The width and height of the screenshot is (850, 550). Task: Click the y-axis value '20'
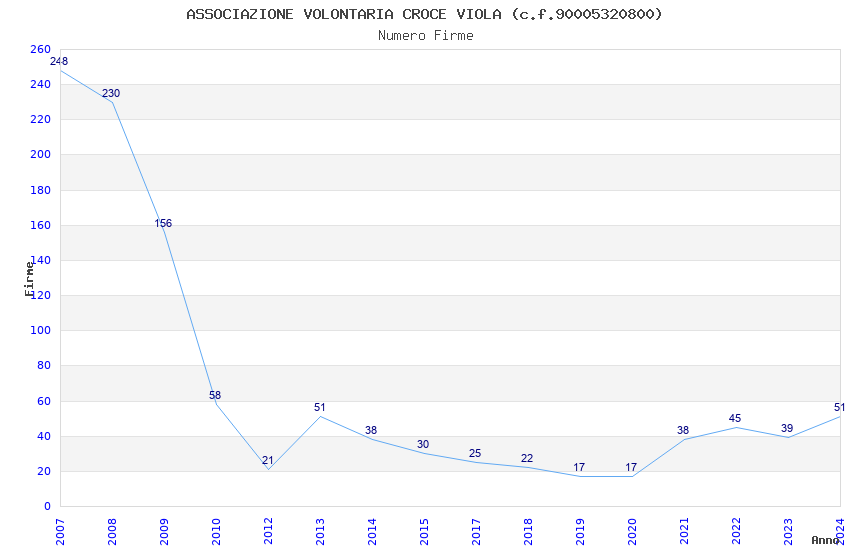(x=44, y=471)
